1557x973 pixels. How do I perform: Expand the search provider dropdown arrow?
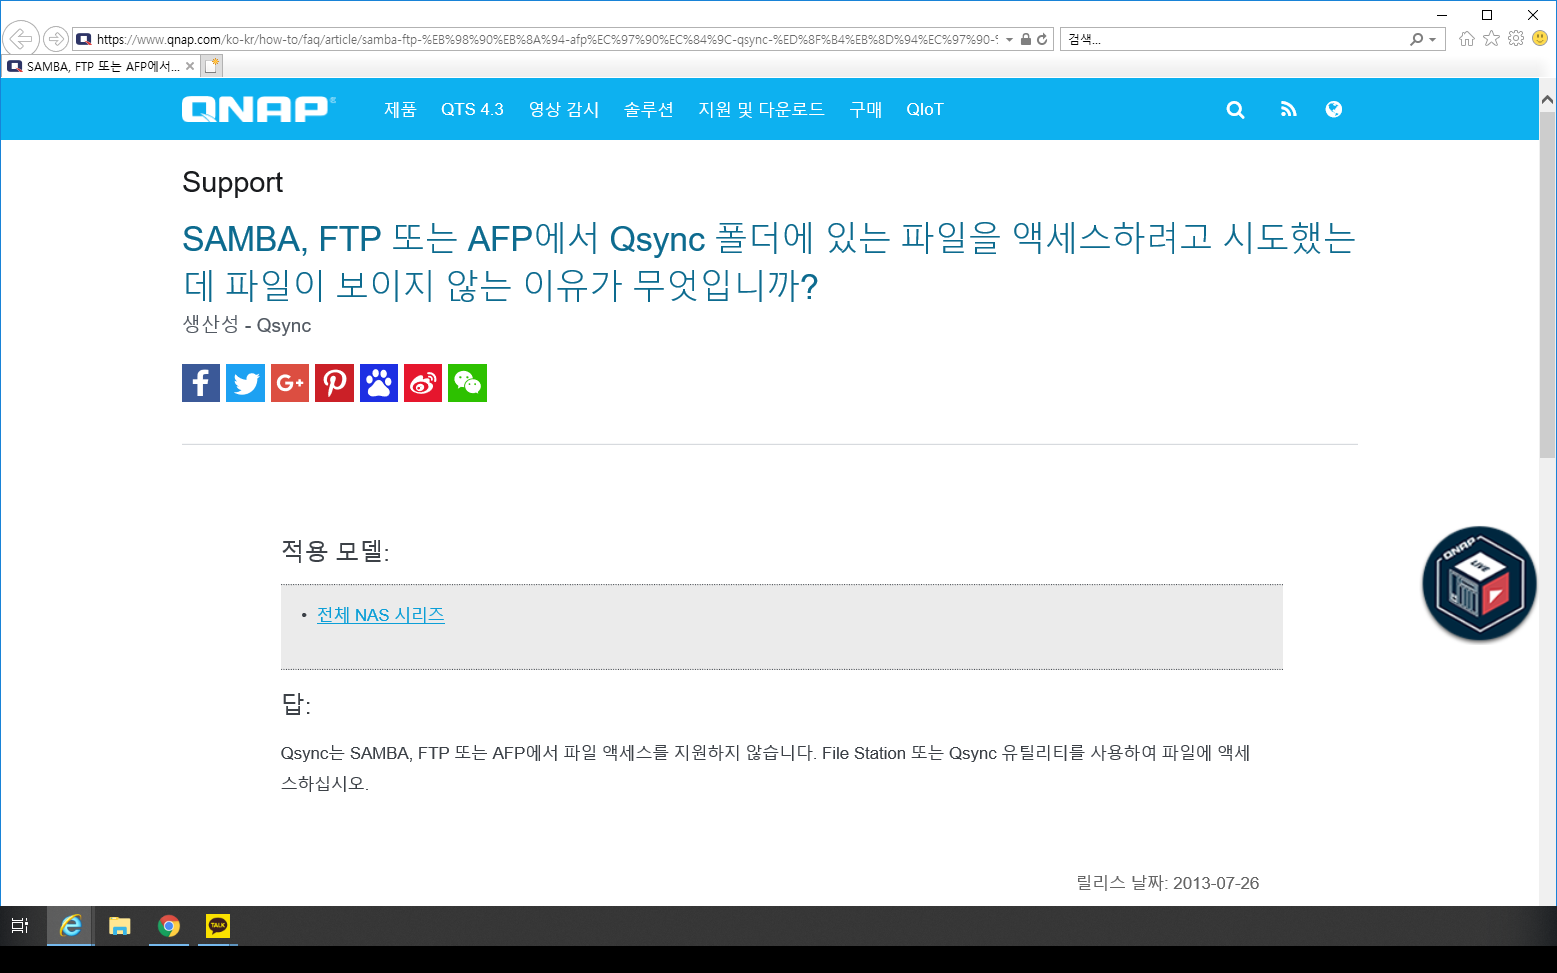point(1433,40)
